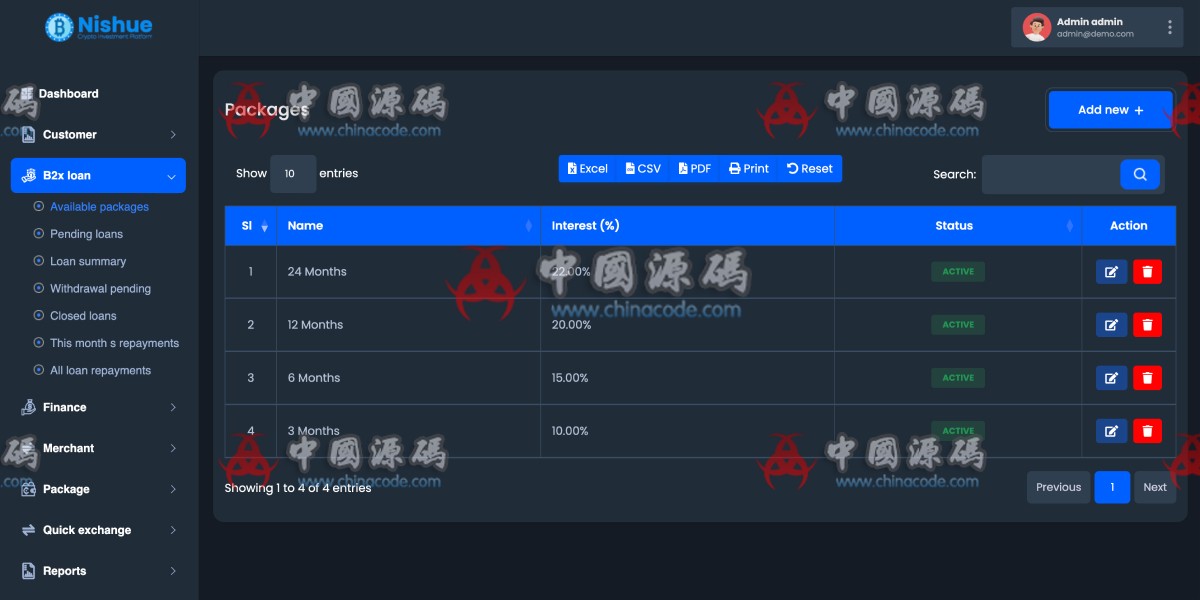The image size is (1200, 600).
Task: Export table to Excel
Action: (588, 169)
